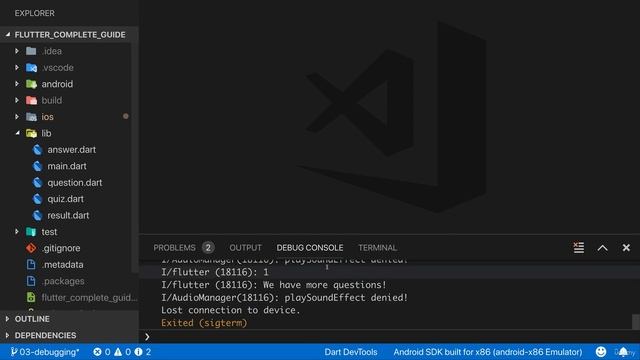Expand the DEPENDENCIES section
This screenshot has height=360, width=640.
7,335
